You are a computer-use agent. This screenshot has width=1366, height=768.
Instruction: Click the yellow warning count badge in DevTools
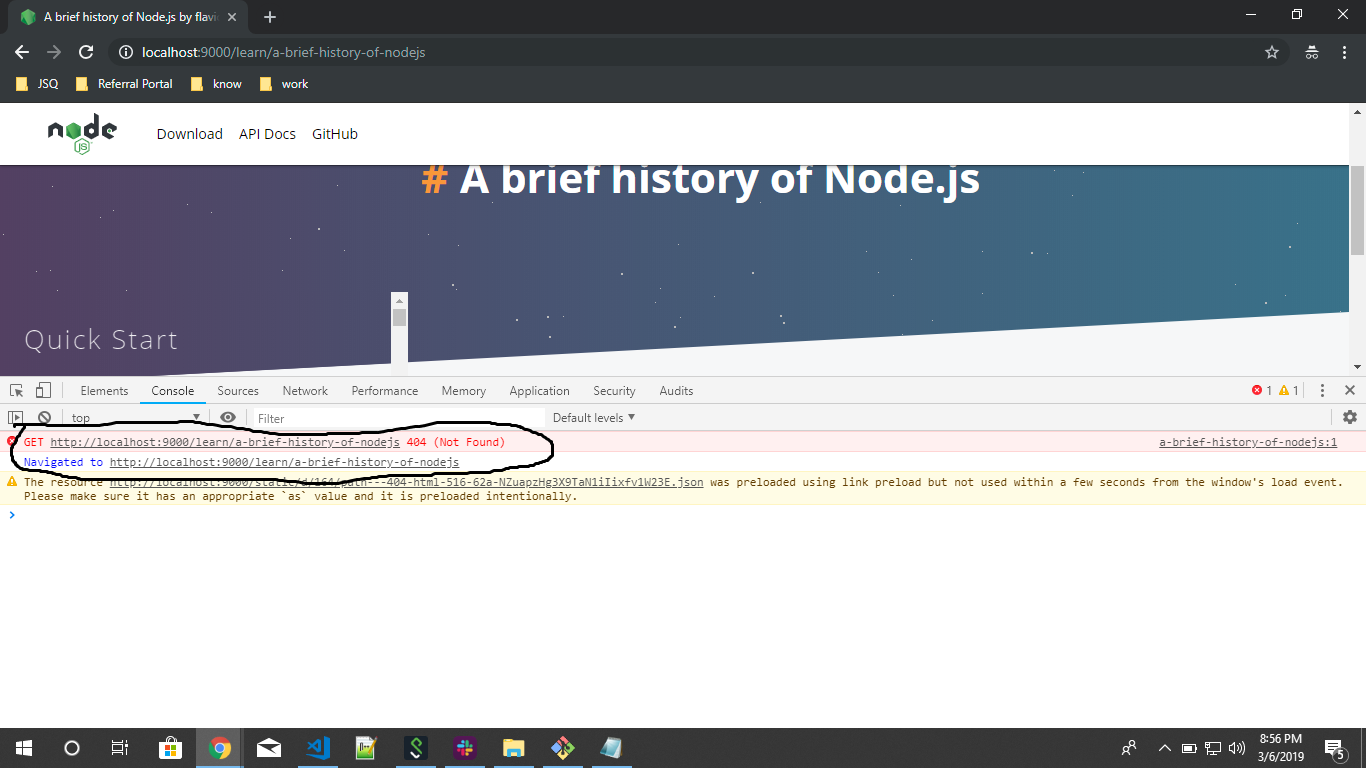(x=1289, y=391)
